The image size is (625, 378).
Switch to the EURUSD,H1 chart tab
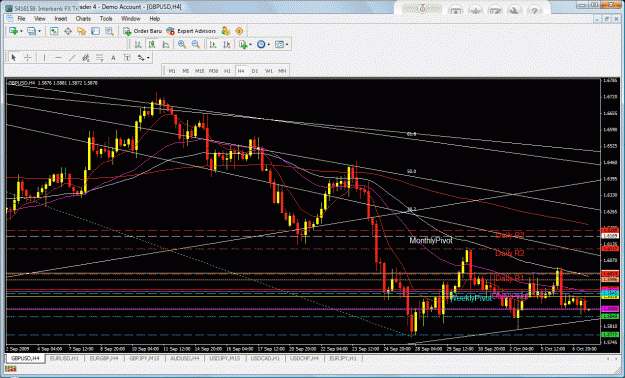[x=64, y=359]
